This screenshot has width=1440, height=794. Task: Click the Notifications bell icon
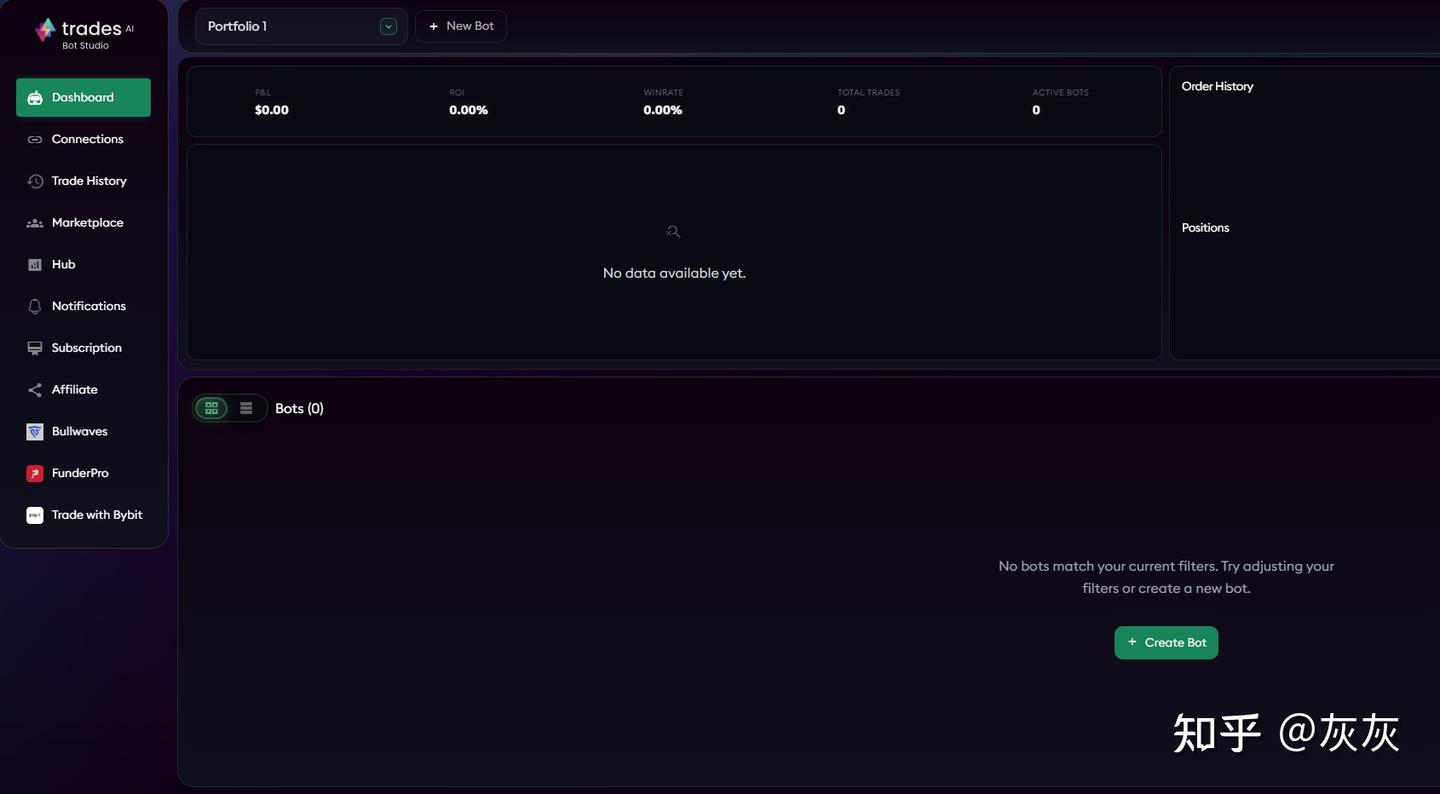coord(35,307)
